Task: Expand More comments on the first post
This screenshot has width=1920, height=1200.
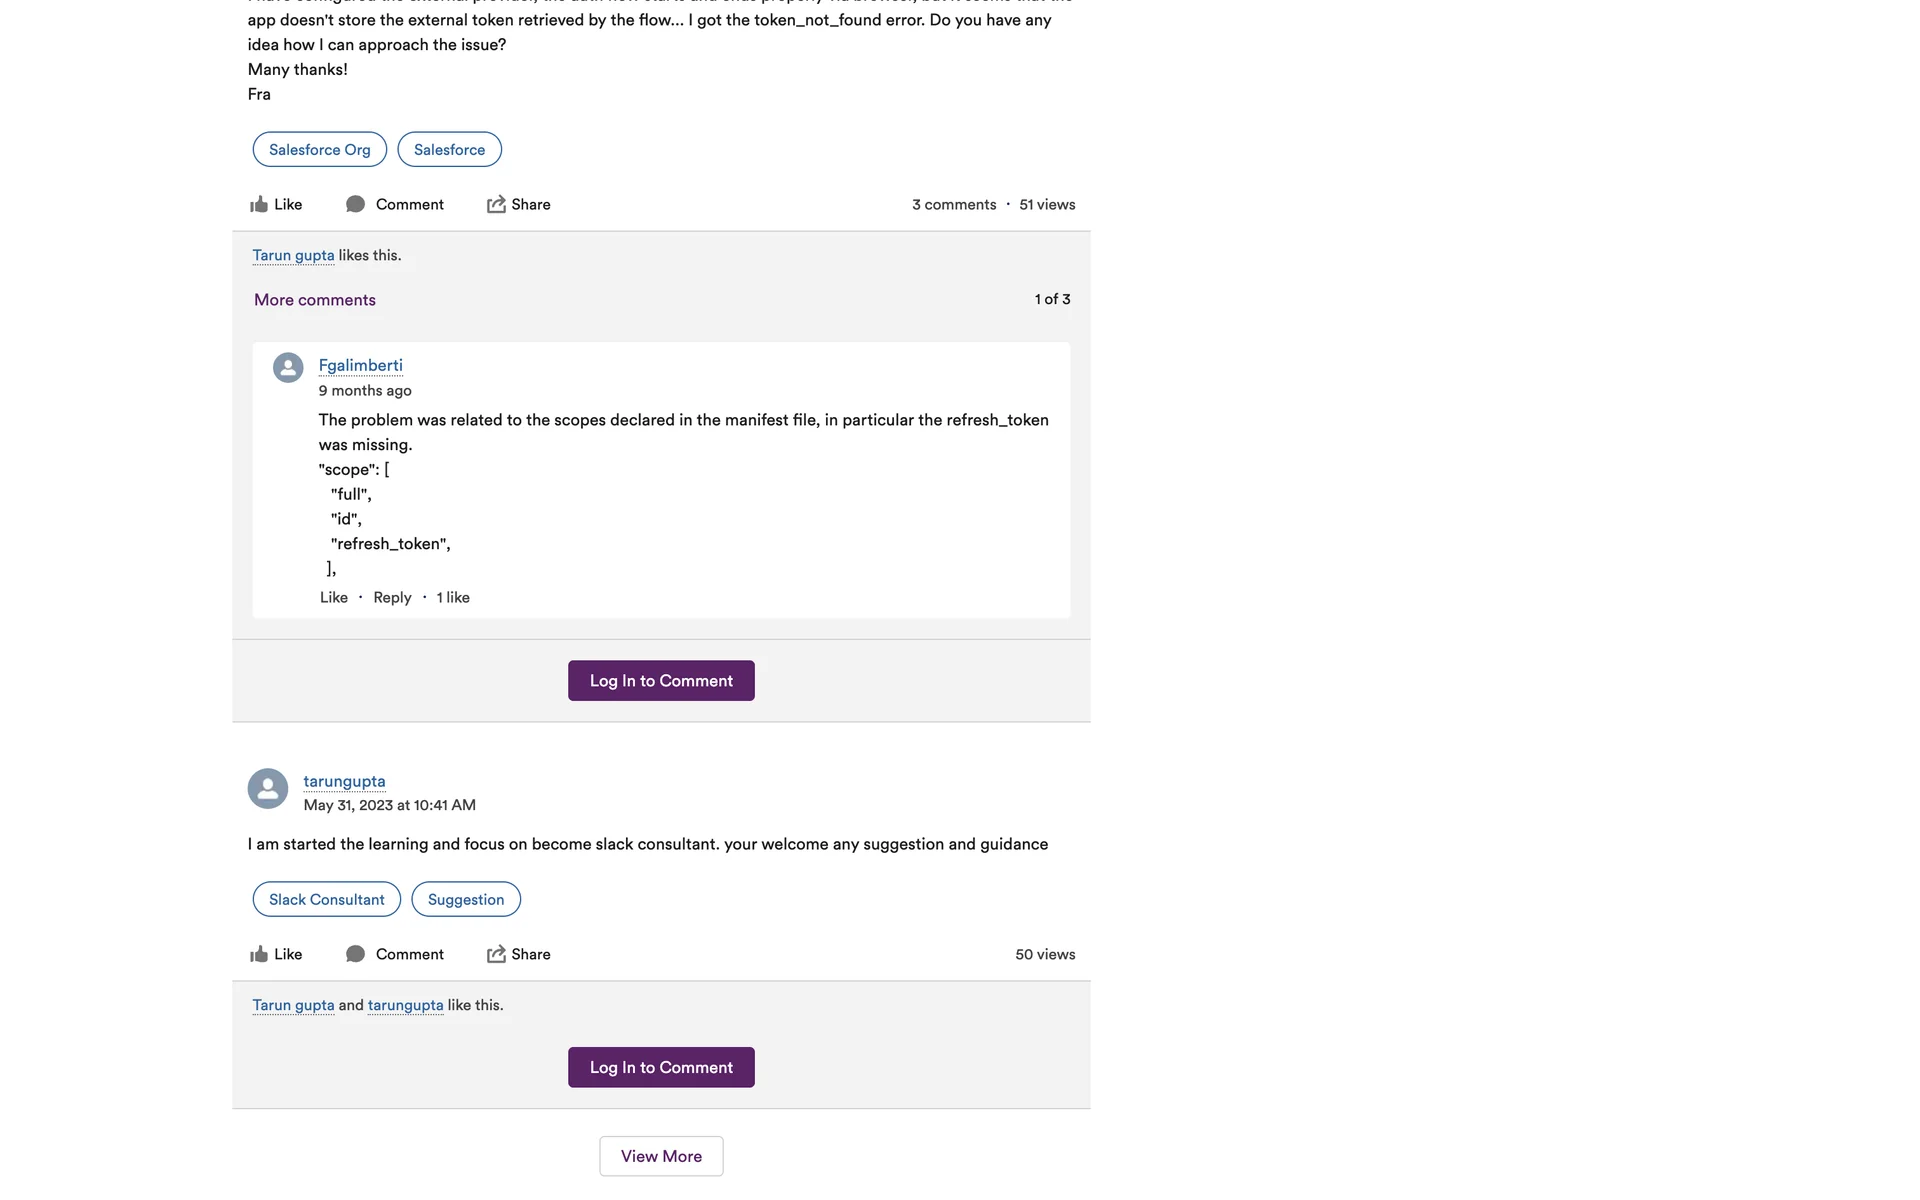Action: [x=315, y=300]
